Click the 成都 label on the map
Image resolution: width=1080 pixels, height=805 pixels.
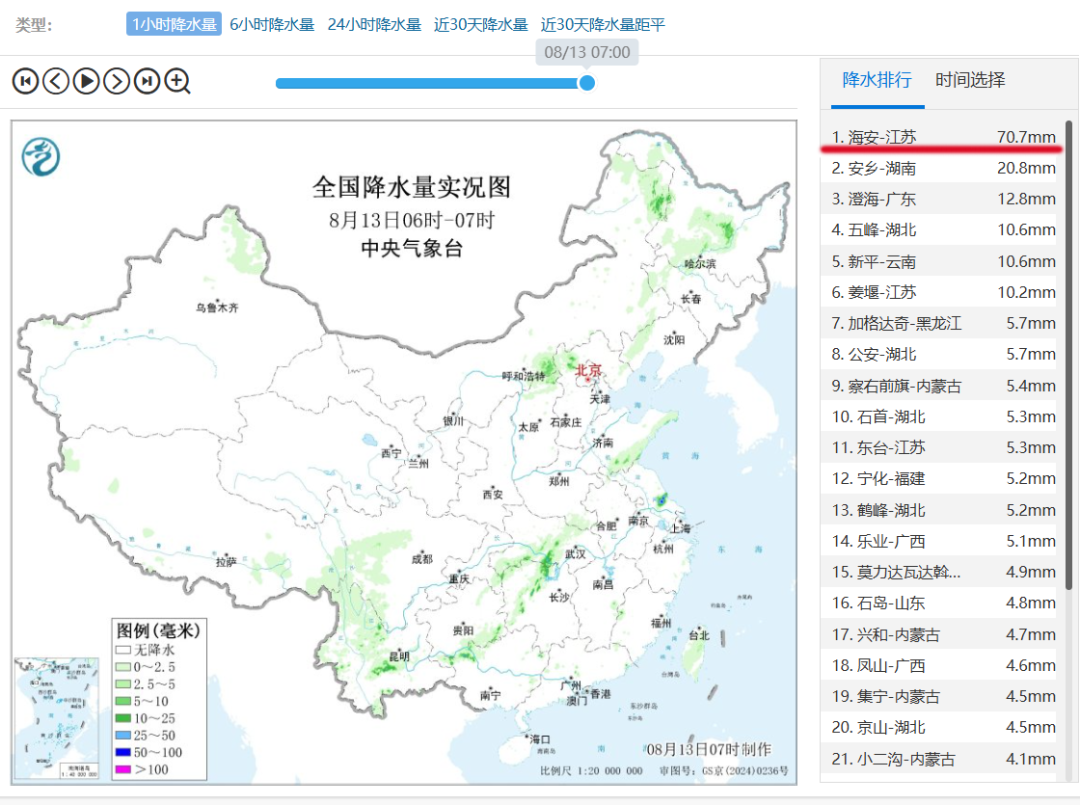[x=422, y=559]
